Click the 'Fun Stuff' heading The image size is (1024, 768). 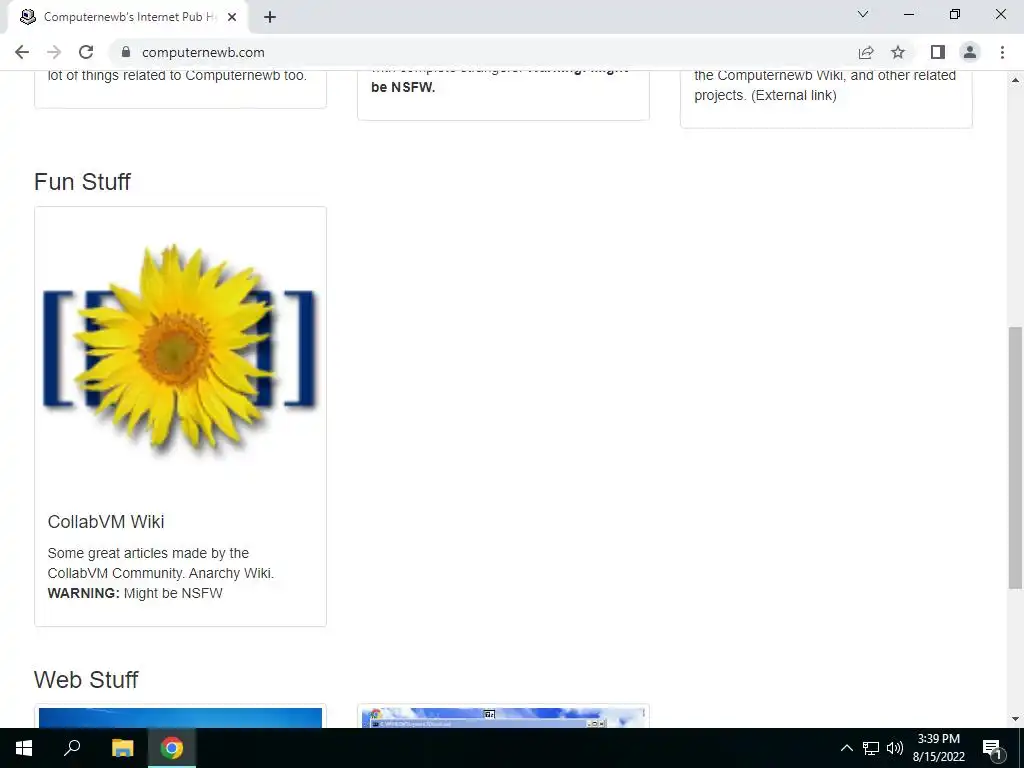point(82,182)
